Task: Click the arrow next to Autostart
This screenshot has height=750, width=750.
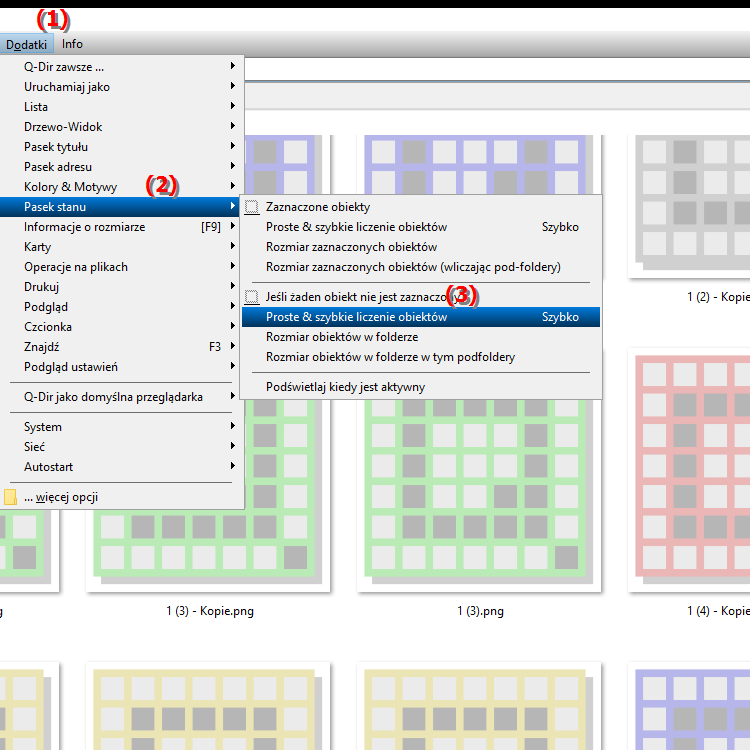Action: [233, 466]
